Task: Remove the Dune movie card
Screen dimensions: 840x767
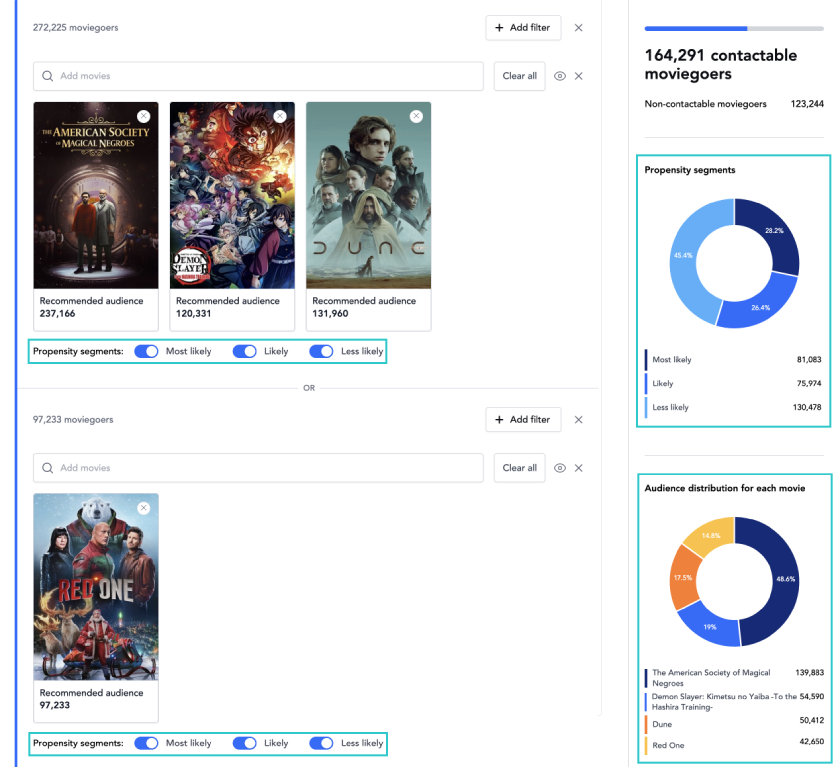Action: 416,117
